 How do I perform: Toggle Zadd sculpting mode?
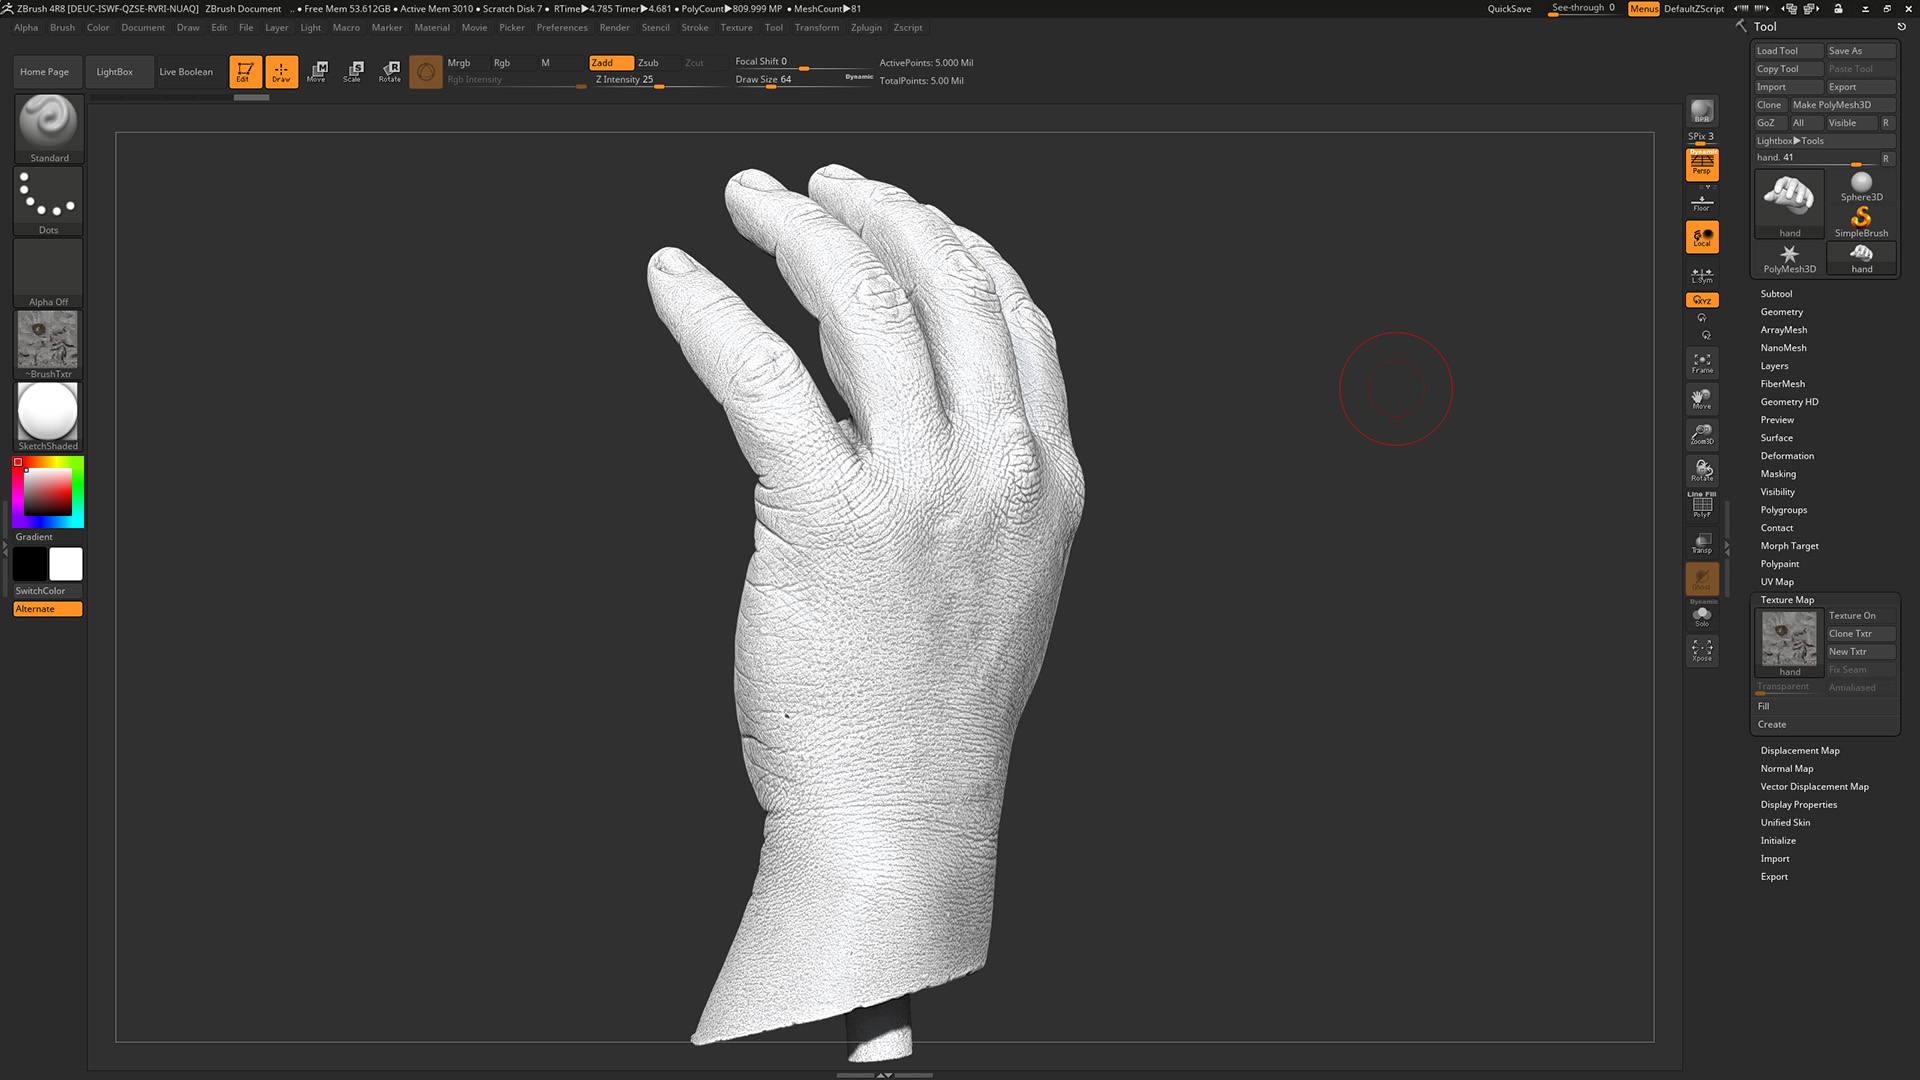click(x=610, y=62)
